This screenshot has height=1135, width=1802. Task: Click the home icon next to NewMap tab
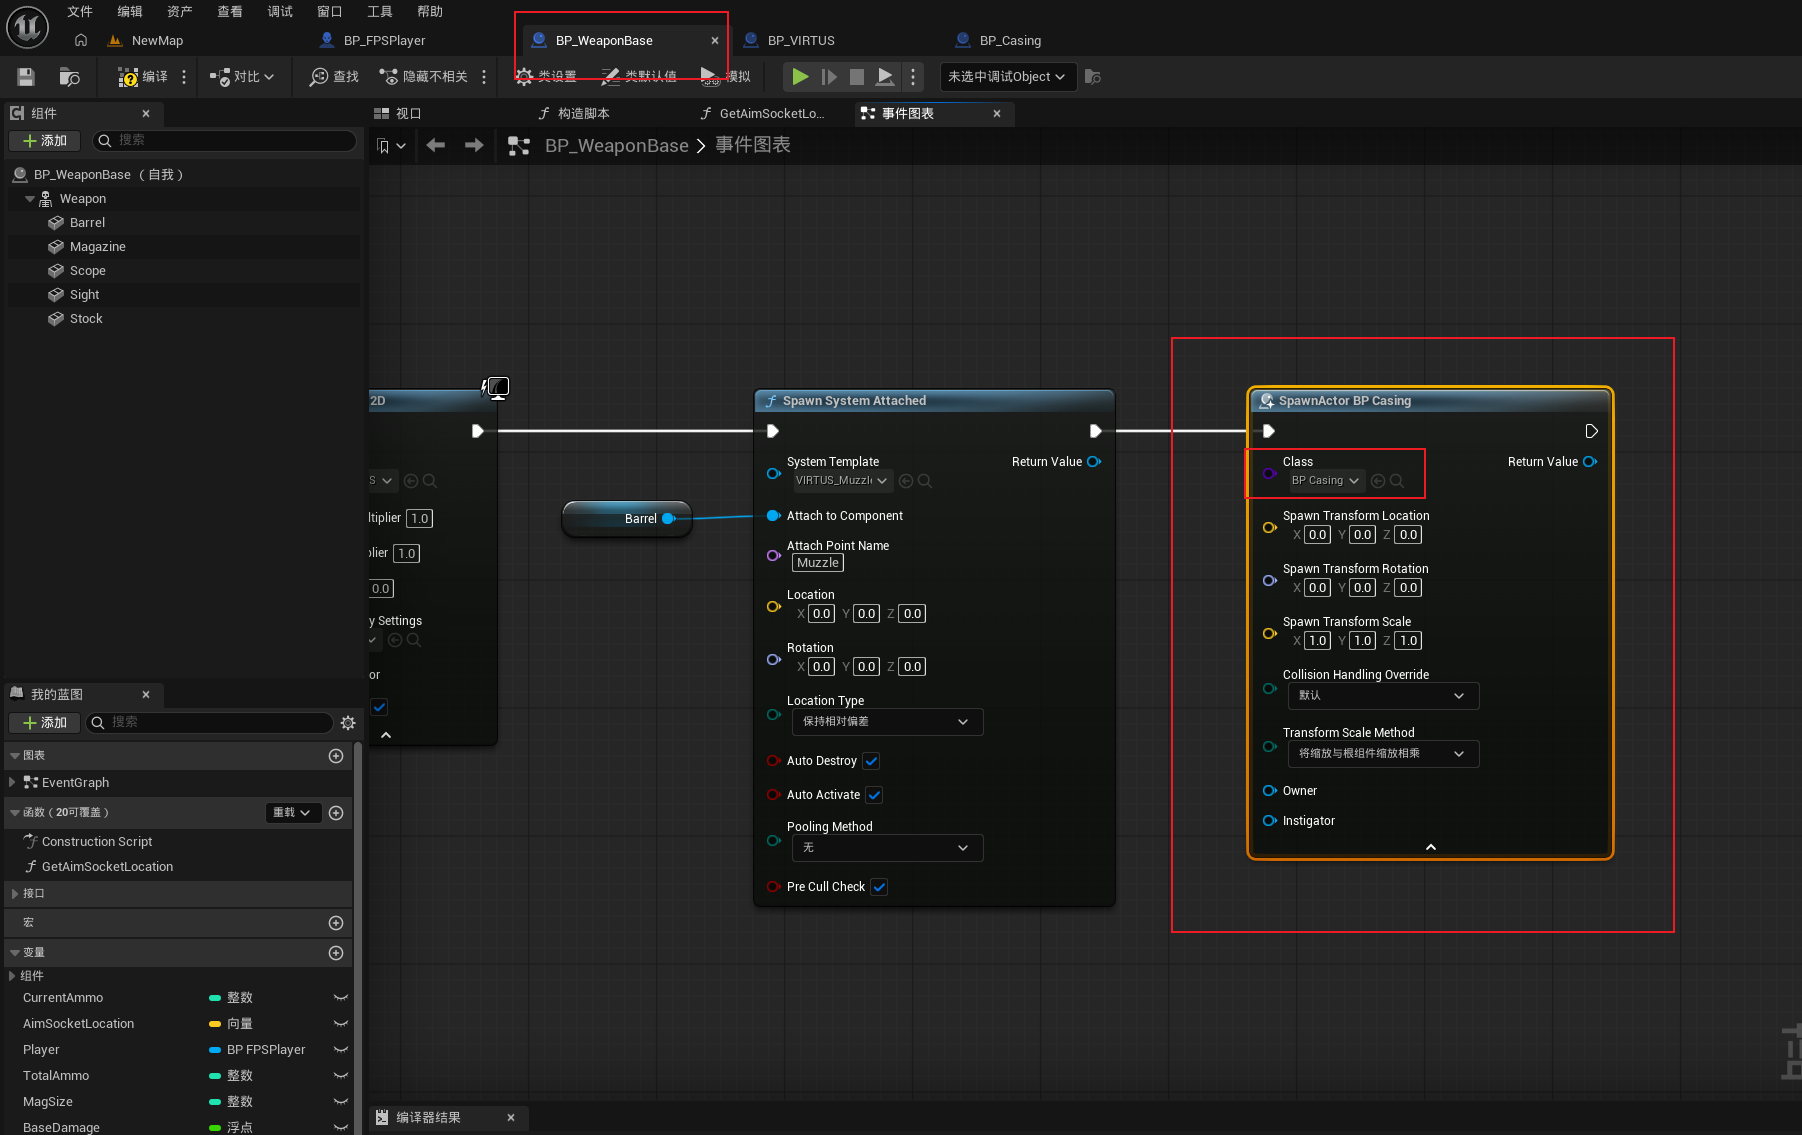coord(81,41)
